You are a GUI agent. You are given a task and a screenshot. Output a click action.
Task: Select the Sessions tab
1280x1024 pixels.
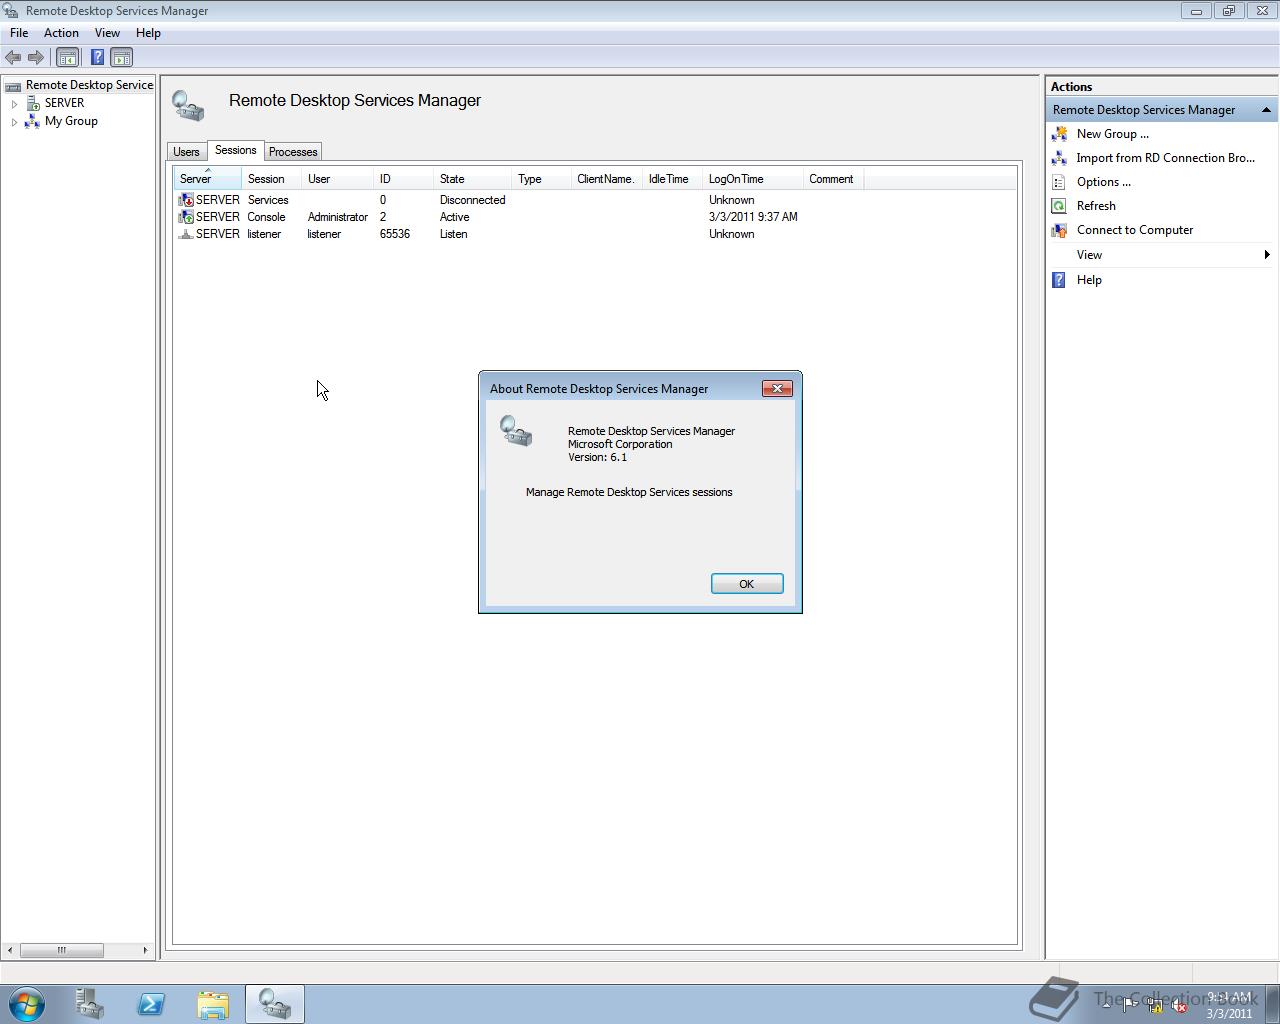tap(236, 150)
